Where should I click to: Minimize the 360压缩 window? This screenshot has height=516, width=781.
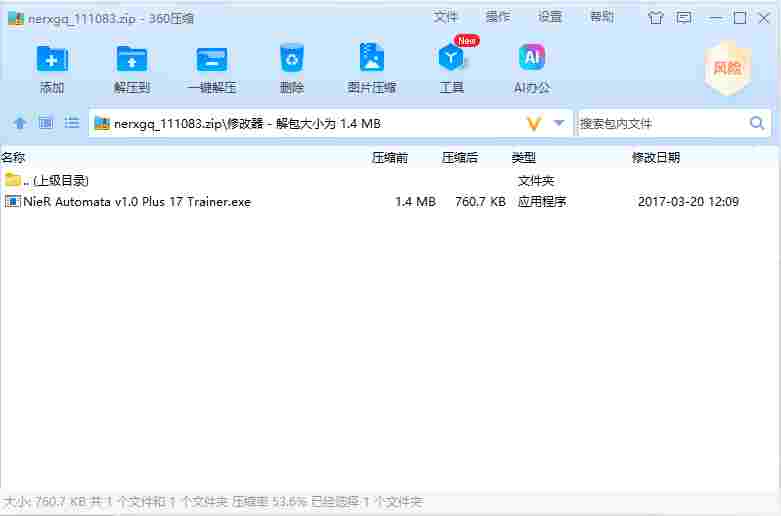(715, 18)
